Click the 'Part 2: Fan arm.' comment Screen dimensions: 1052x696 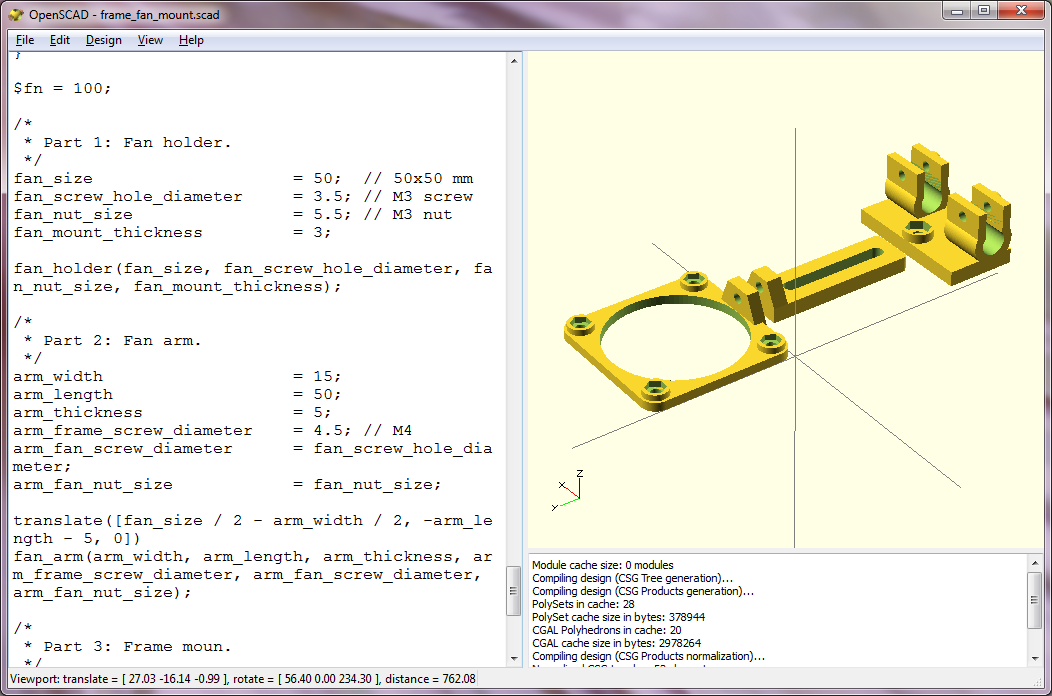click(x=122, y=340)
